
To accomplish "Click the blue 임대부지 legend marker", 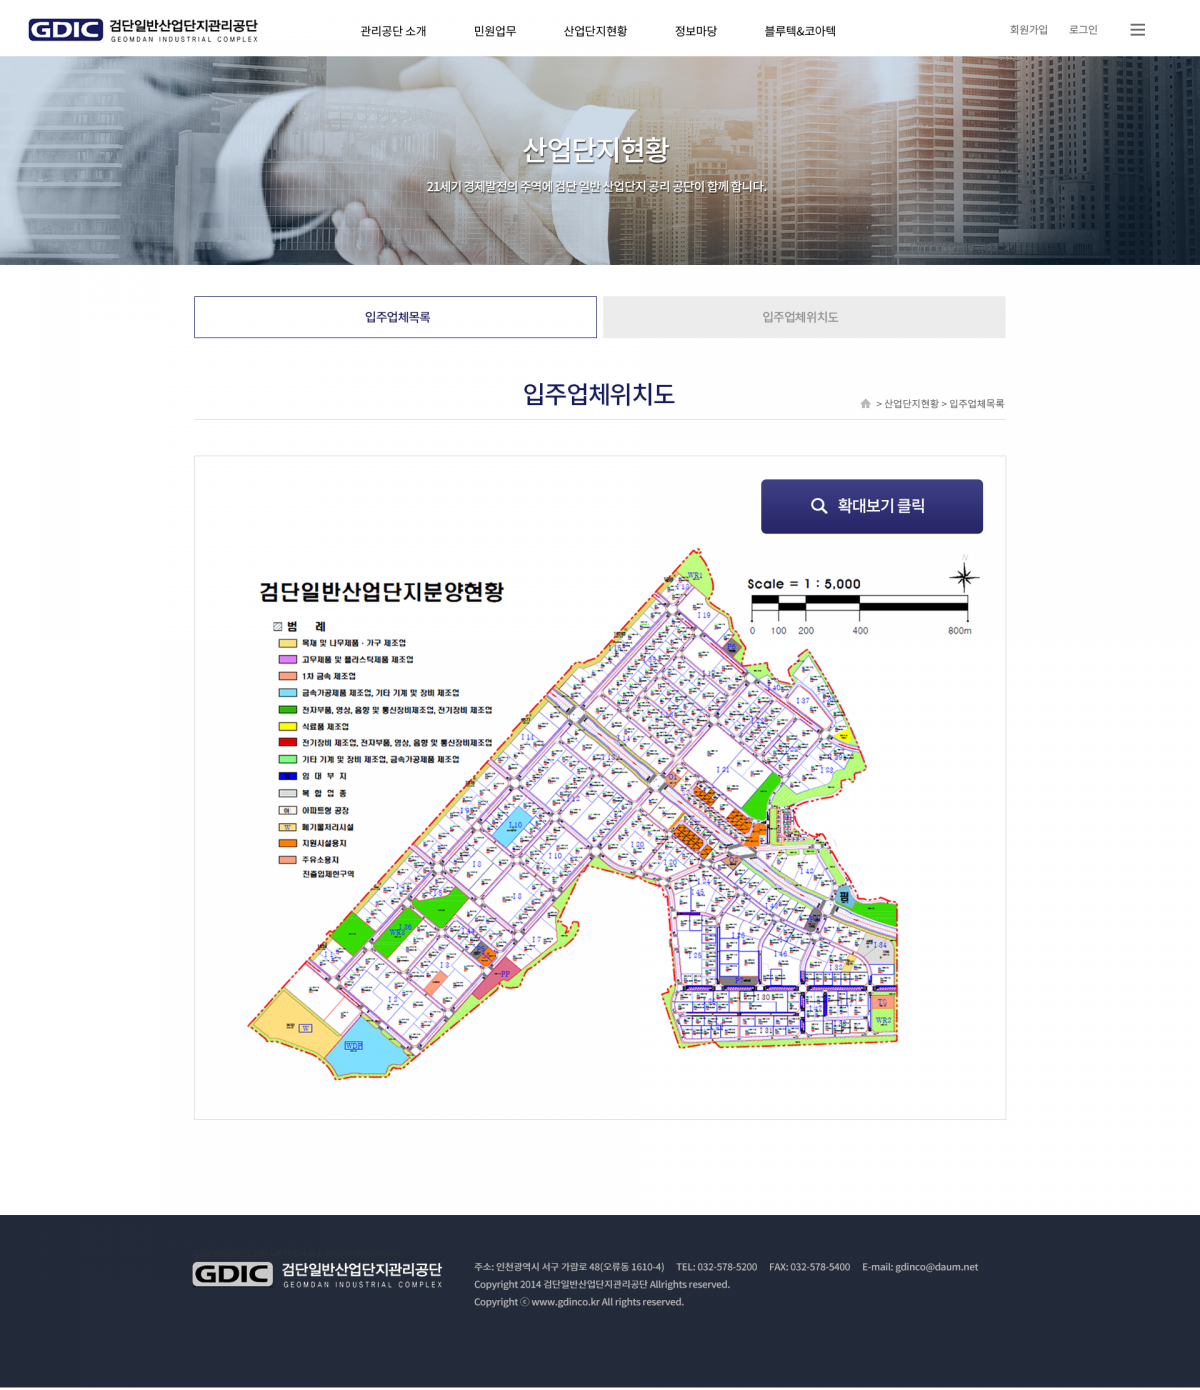I will tap(287, 776).
